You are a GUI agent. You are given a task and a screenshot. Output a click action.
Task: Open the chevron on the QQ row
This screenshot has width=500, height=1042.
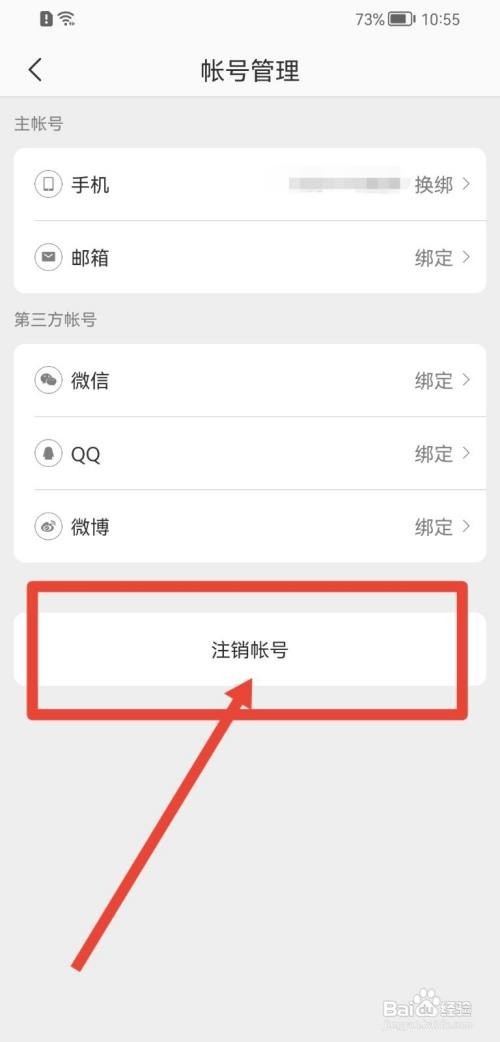(466, 453)
